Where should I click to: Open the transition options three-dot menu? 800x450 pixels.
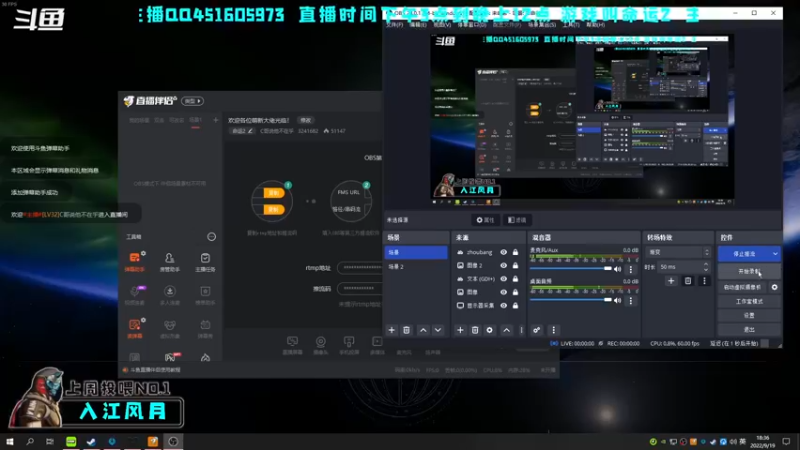click(705, 281)
